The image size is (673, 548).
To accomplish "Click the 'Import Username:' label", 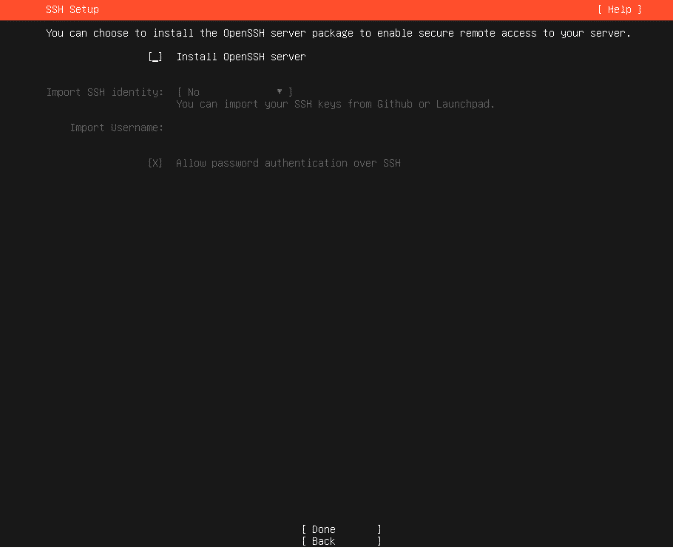I will [x=117, y=127].
